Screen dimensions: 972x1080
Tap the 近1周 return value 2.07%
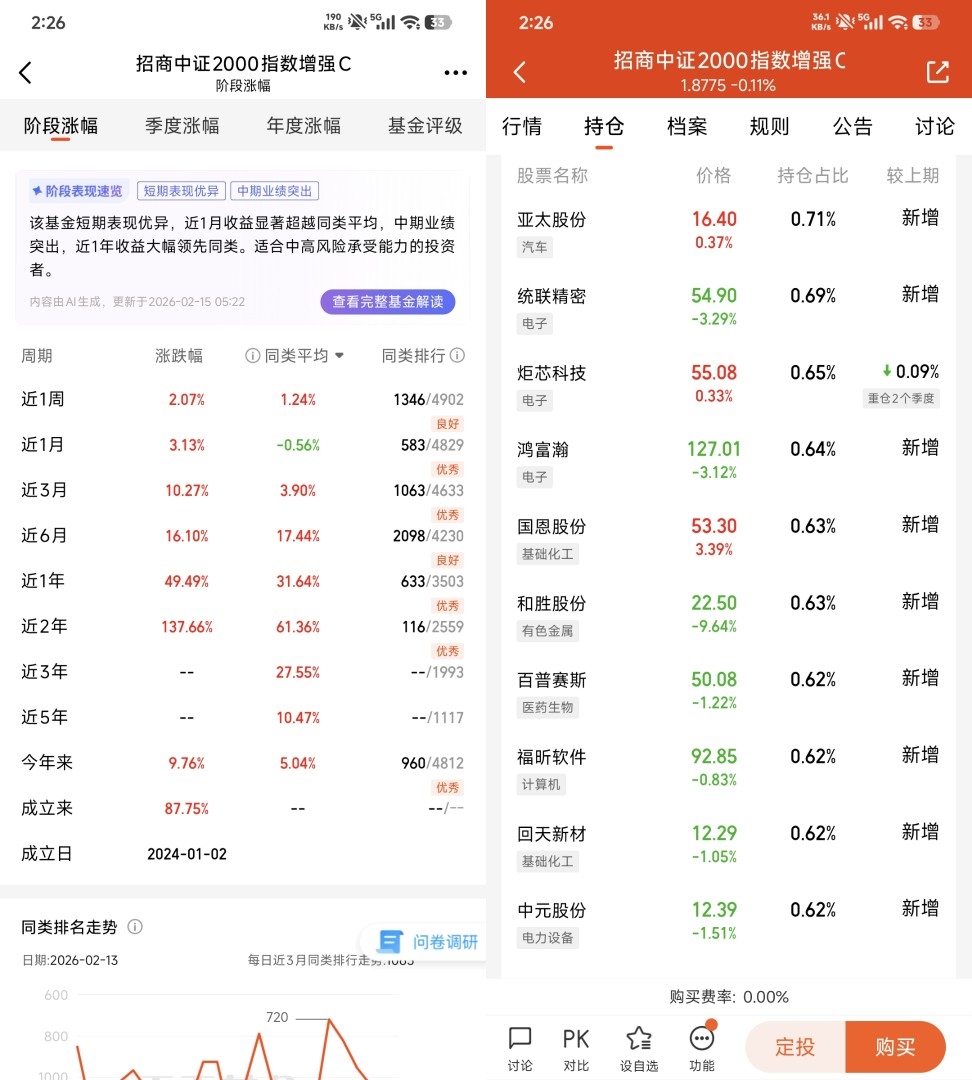(187, 399)
